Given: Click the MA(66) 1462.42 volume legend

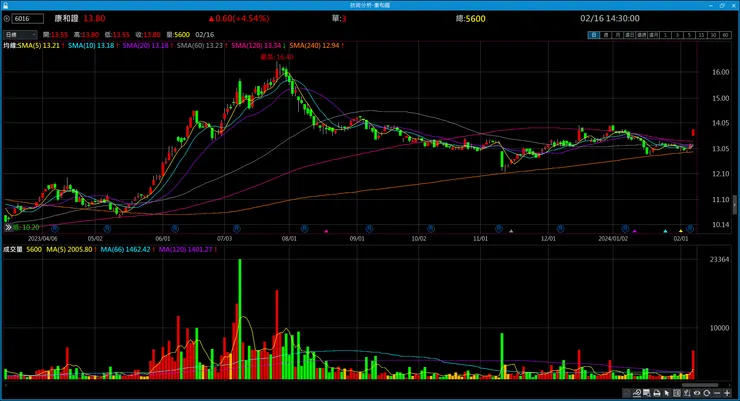Looking at the screenshot, I should pyautogui.click(x=127, y=250).
